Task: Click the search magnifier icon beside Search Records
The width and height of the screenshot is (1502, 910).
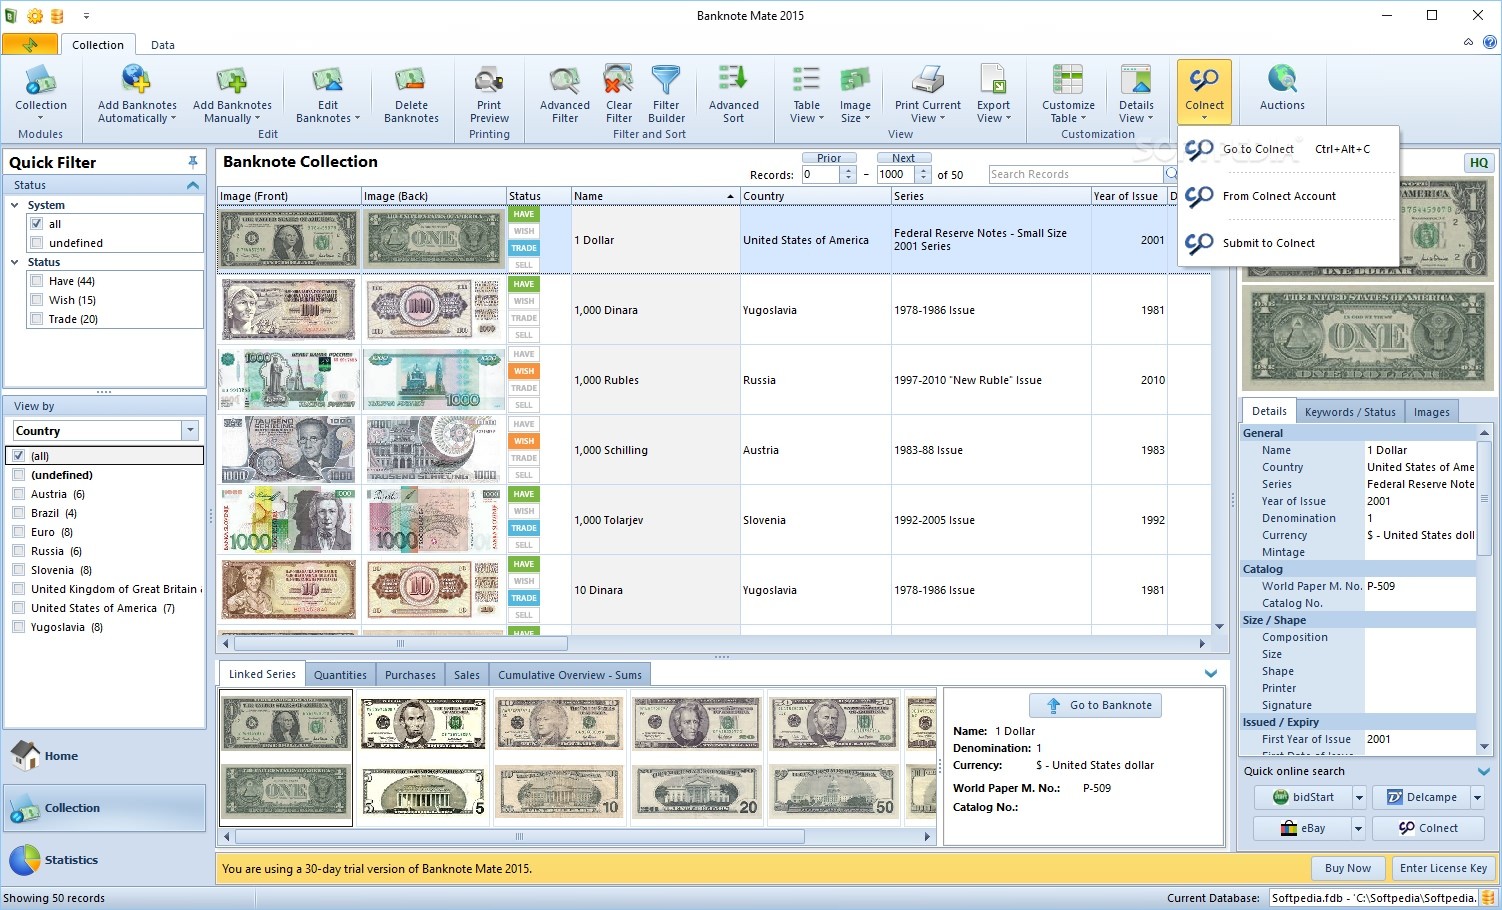Action: [x=1171, y=174]
